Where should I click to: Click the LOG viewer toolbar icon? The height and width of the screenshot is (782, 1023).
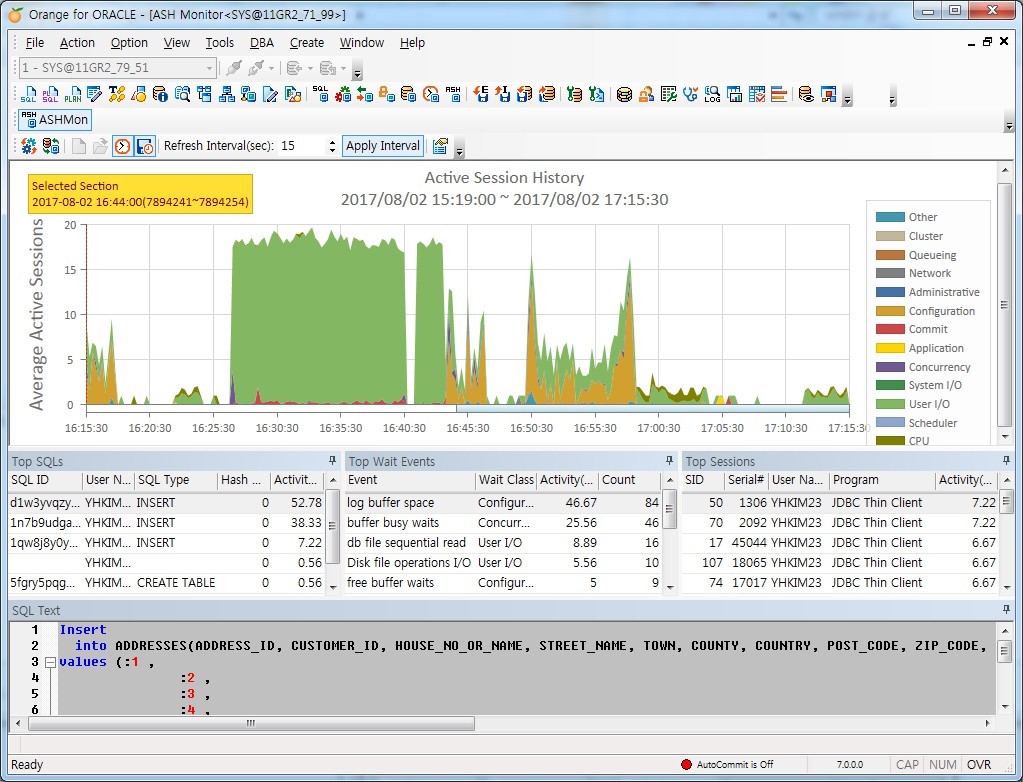tap(712, 95)
